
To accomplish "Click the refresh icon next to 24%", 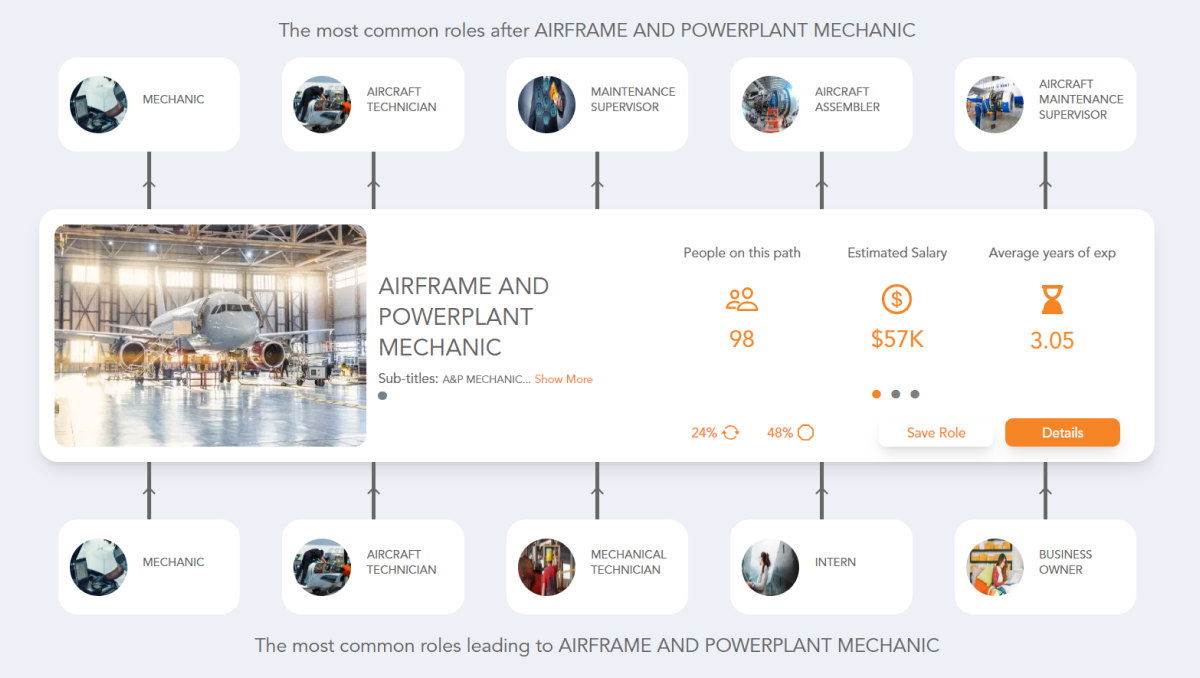I will click(729, 432).
